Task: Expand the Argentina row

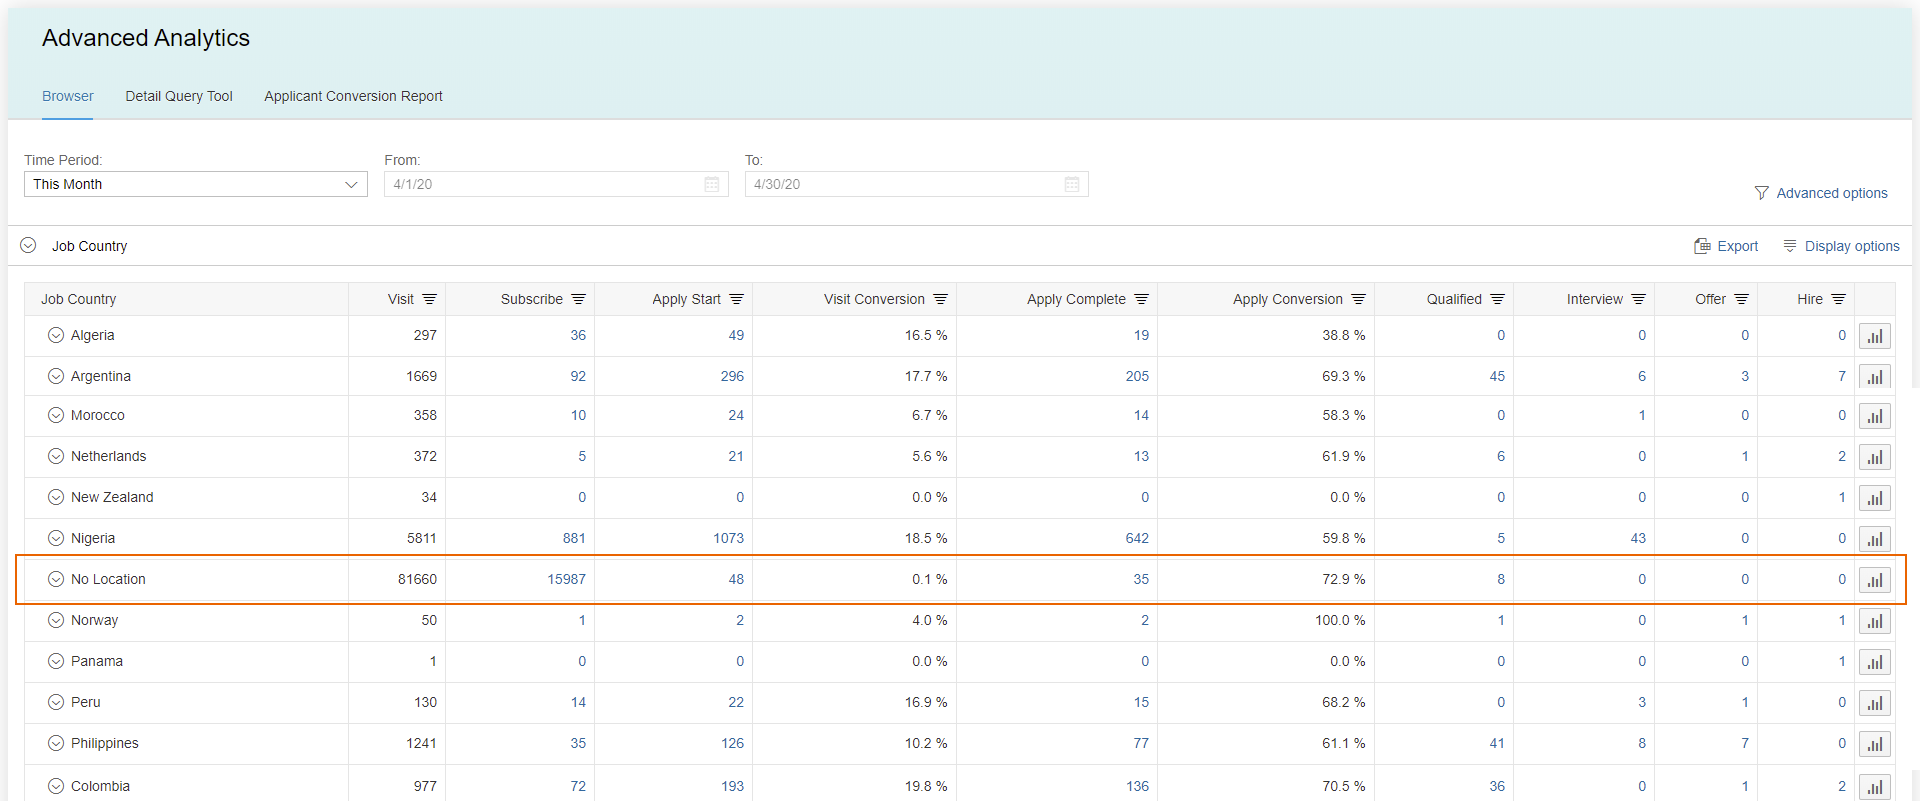Action: pos(56,376)
